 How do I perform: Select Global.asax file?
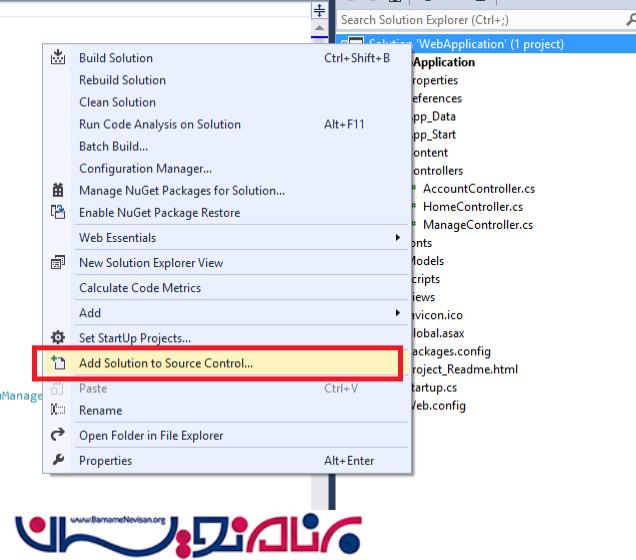pyautogui.click(x=438, y=333)
